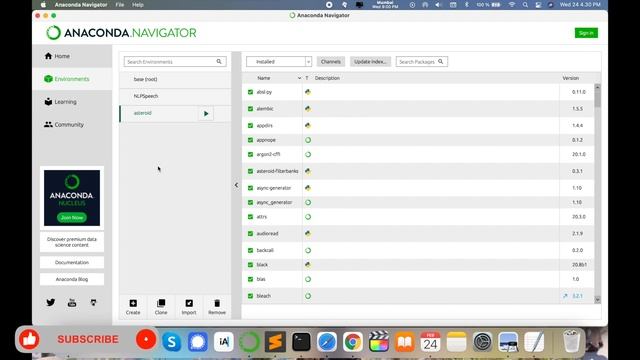Open the Twitter link icon
This screenshot has height=360, width=640.
(x=51, y=302)
